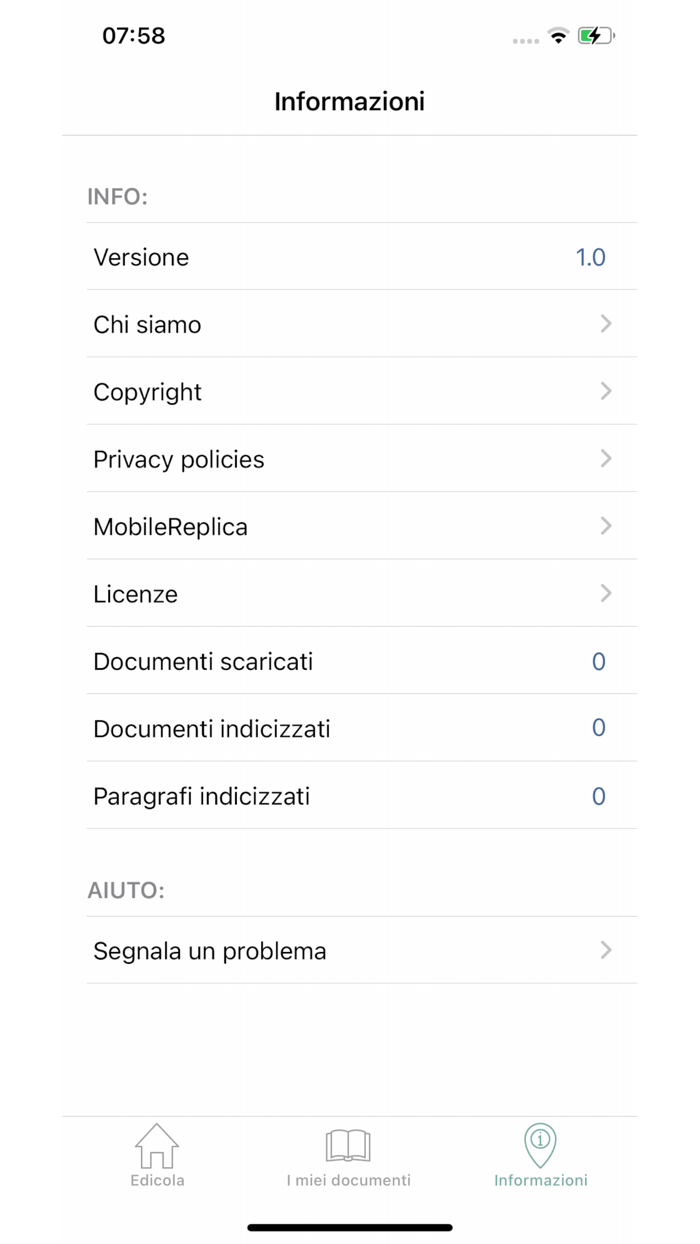Expand the Licenze row chevron
Screen dimensions: 700x1244
[606, 594]
